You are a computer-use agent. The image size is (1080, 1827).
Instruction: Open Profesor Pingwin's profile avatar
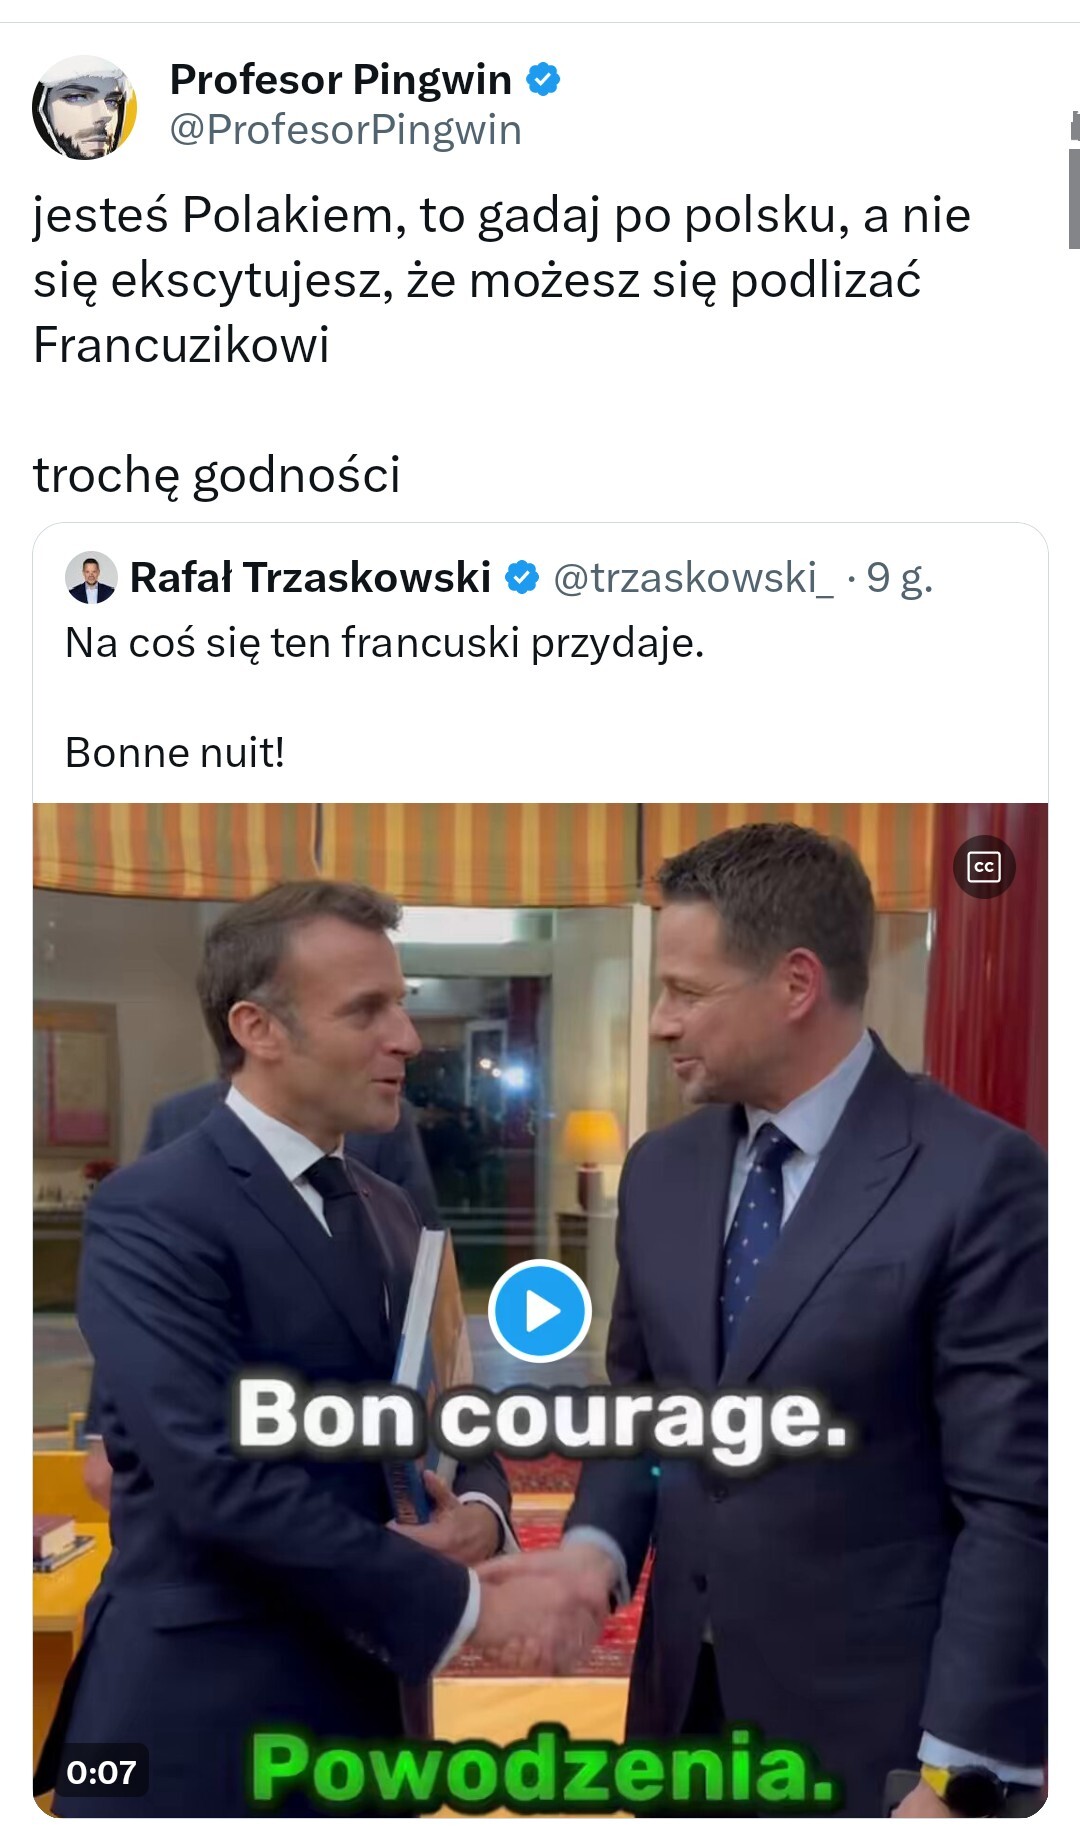tap(84, 107)
